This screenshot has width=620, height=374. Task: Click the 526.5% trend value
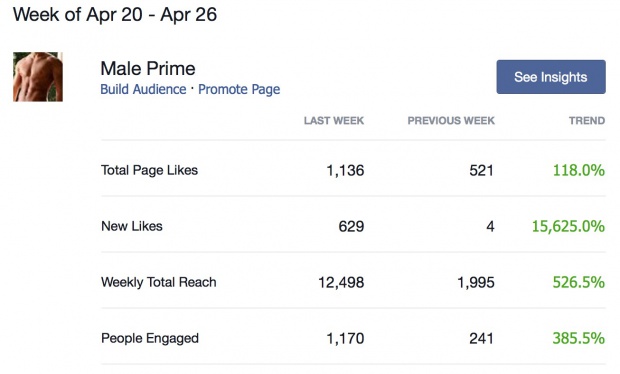pos(578,282)
